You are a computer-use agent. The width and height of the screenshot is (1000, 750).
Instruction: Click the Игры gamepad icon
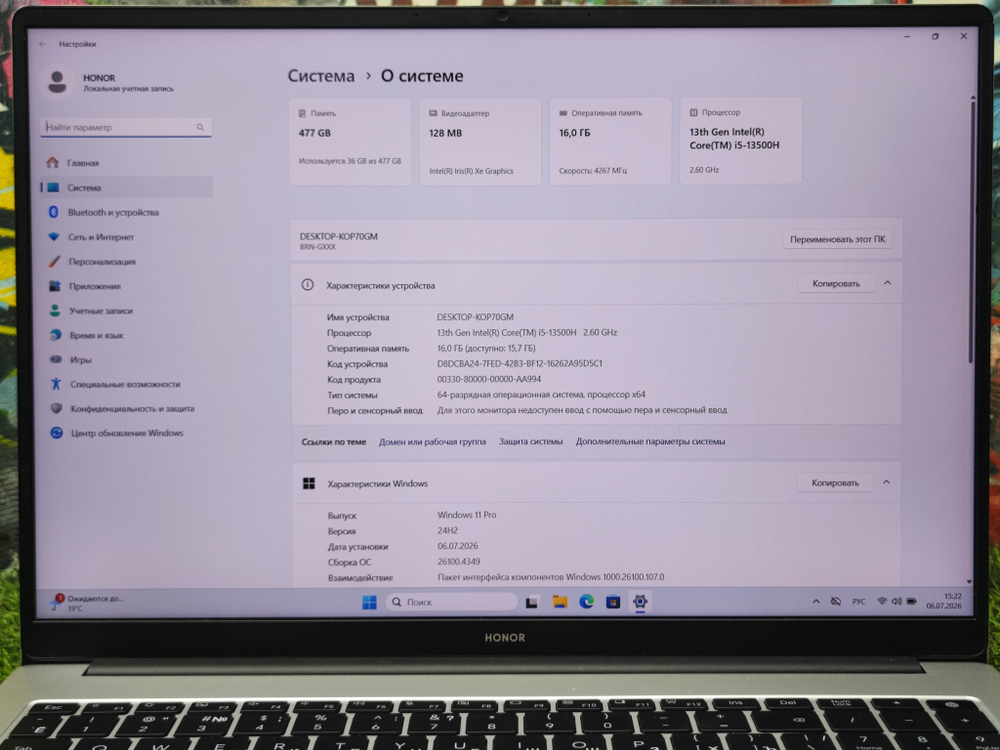[x=56, y=359]
